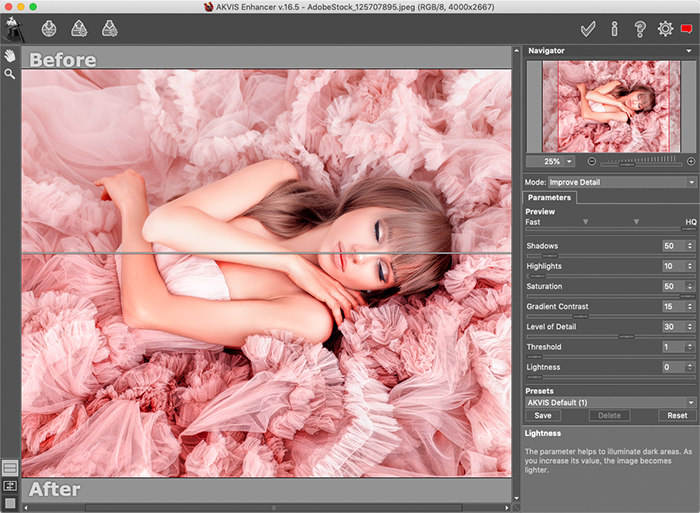Open the 25% zoom level dropdown
The width and height of the screenshot is (700, 513).
(569, 161)
